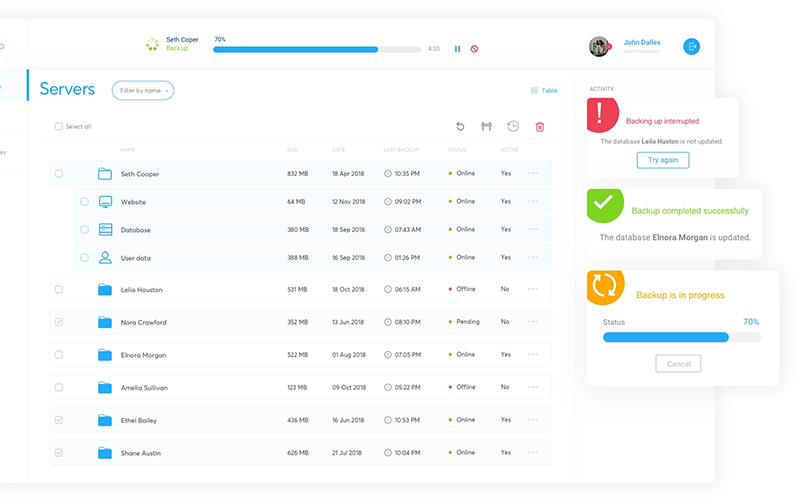Click the blue logout icon button
The image size is (800, 500).
pos(691,46)
